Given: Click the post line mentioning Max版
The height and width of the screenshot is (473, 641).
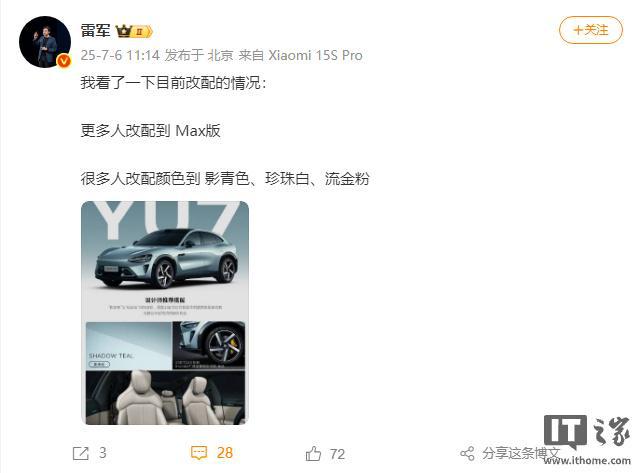Looking at the screenshot, I should 150,131.
